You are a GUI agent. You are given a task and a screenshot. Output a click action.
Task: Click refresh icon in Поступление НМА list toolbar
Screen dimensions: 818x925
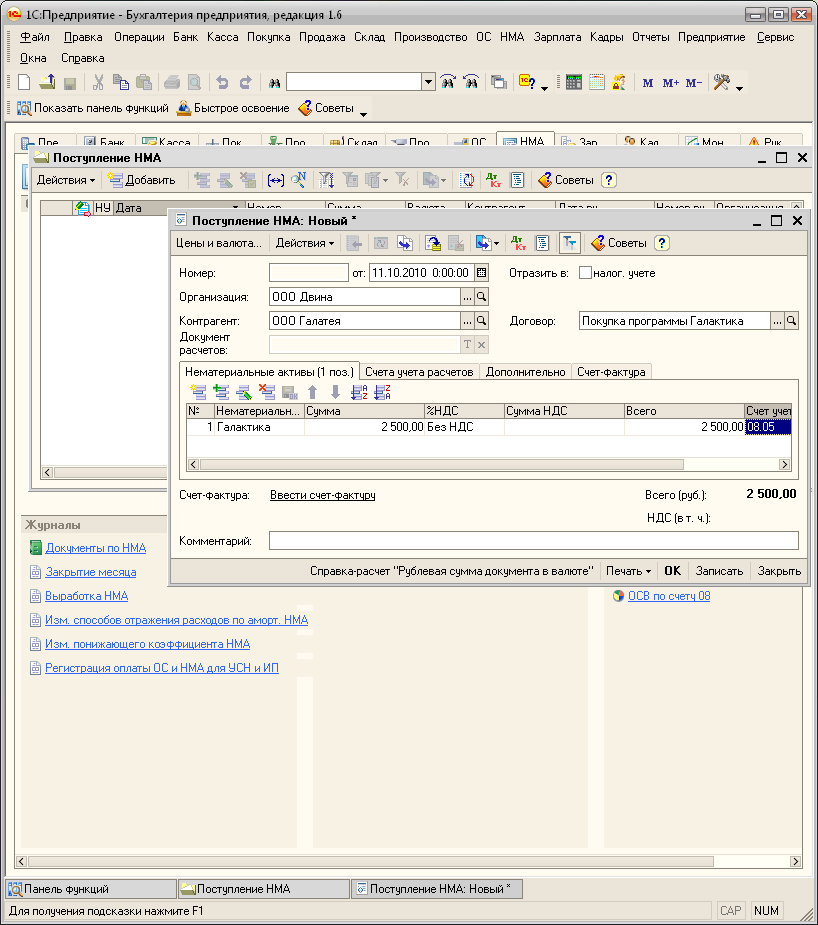click(x=467, y=180)
